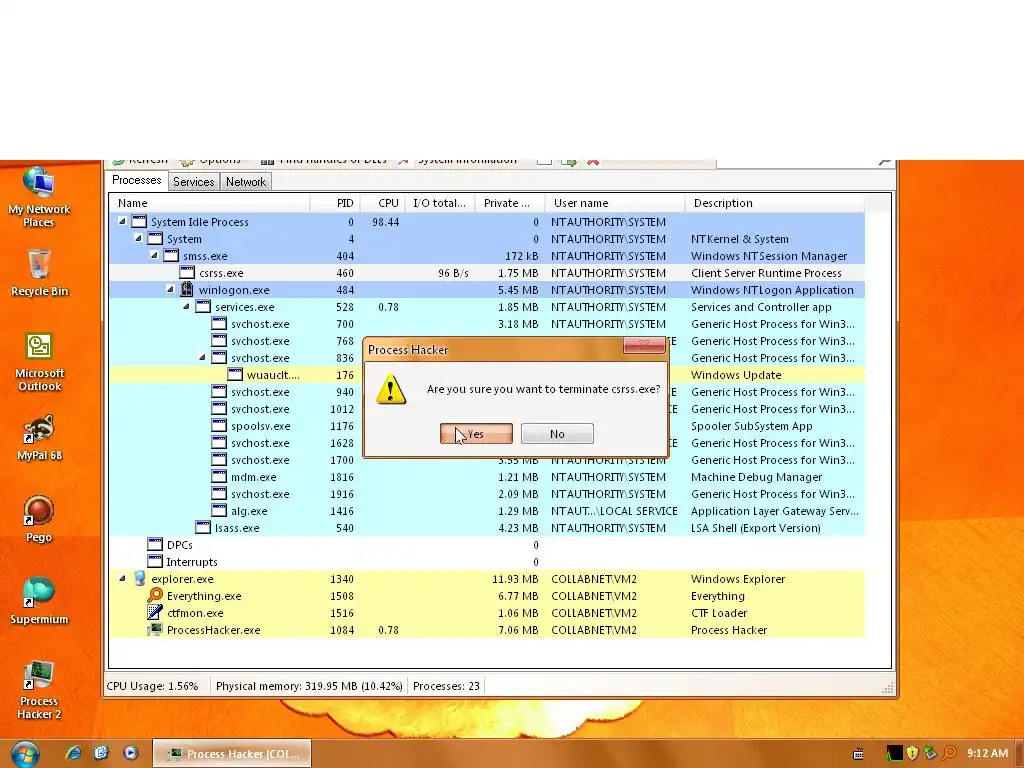Cancel termination with the No button
Image resolution: width=1024 pixels, height=768 pixels.
pos(557,434)
